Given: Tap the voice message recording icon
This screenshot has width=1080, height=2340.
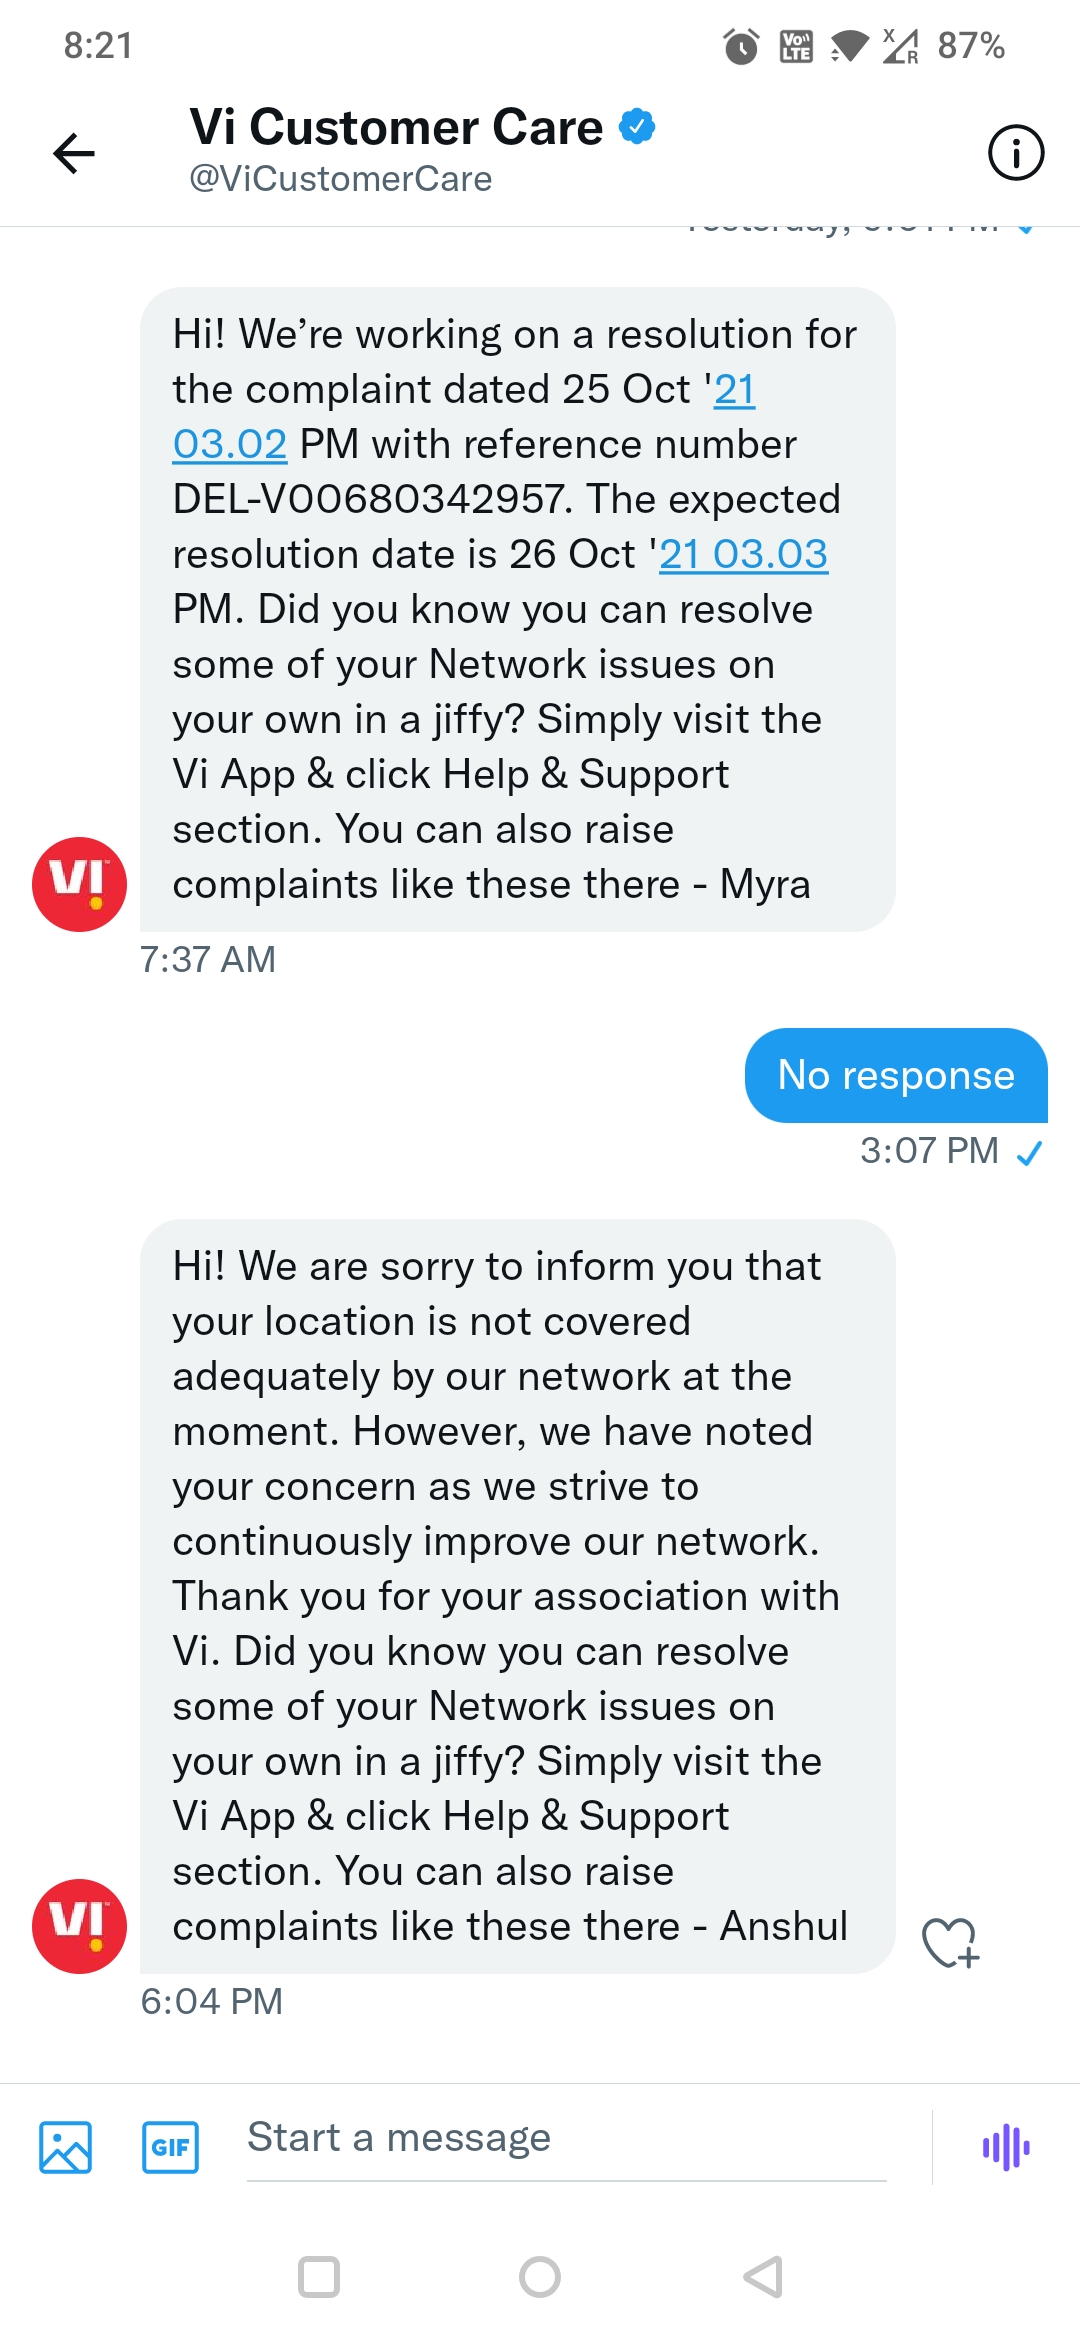Looking at the screenshot, I should pyautogui.click(x=1005, y=2147).
